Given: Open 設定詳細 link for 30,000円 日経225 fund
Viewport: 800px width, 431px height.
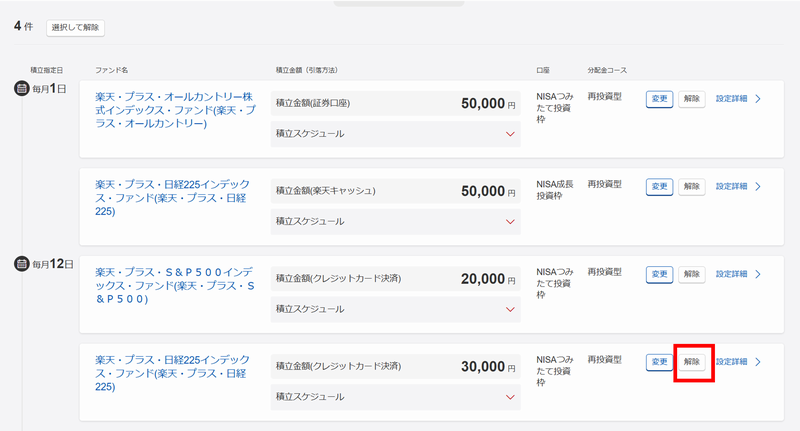Looking at the screenshot, I should pos(731,362).
